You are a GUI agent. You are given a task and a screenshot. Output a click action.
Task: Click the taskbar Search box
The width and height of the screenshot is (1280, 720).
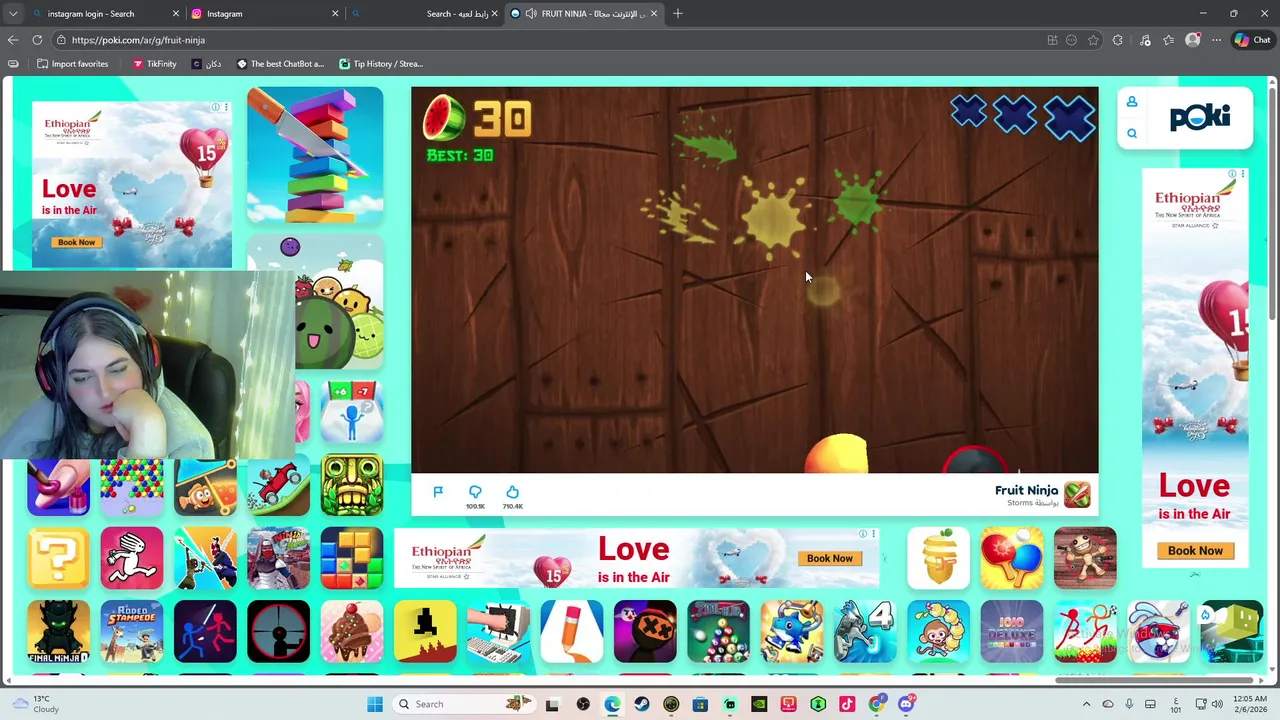(x=465, y=704)
